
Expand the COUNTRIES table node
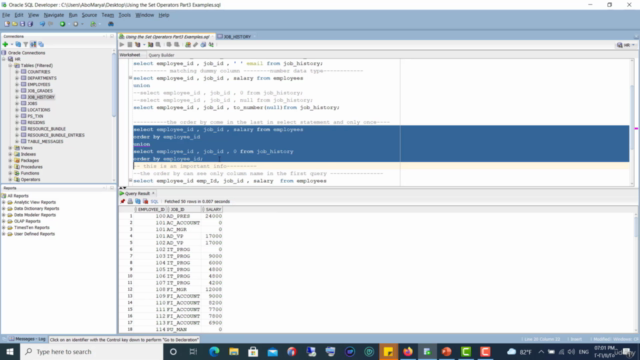point(17,72)
